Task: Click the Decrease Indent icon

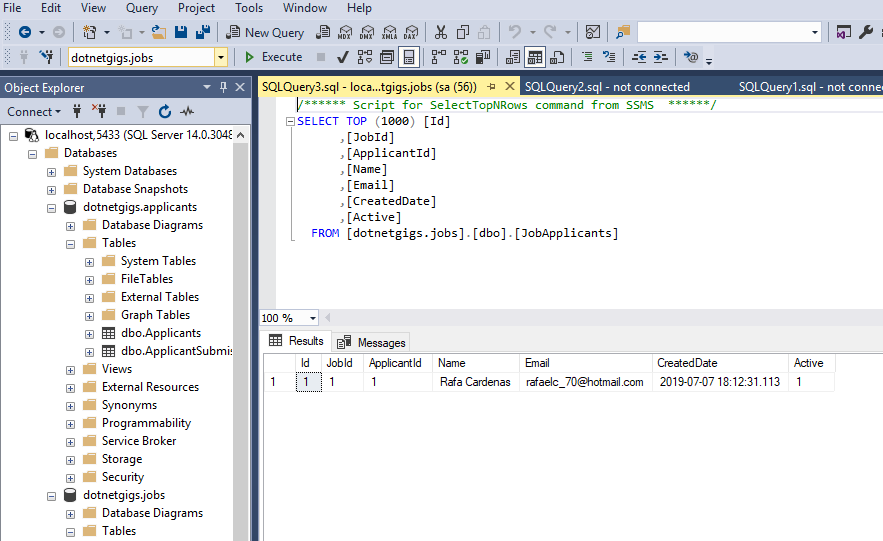Action: (x=639, y=57)
